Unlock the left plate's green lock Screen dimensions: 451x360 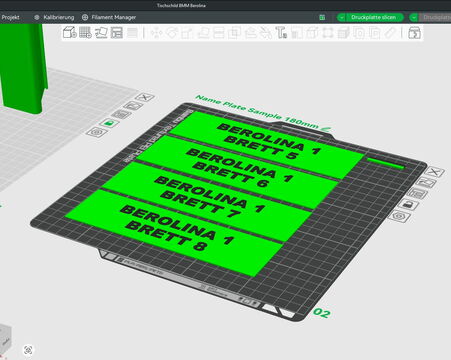pos(109,123)
